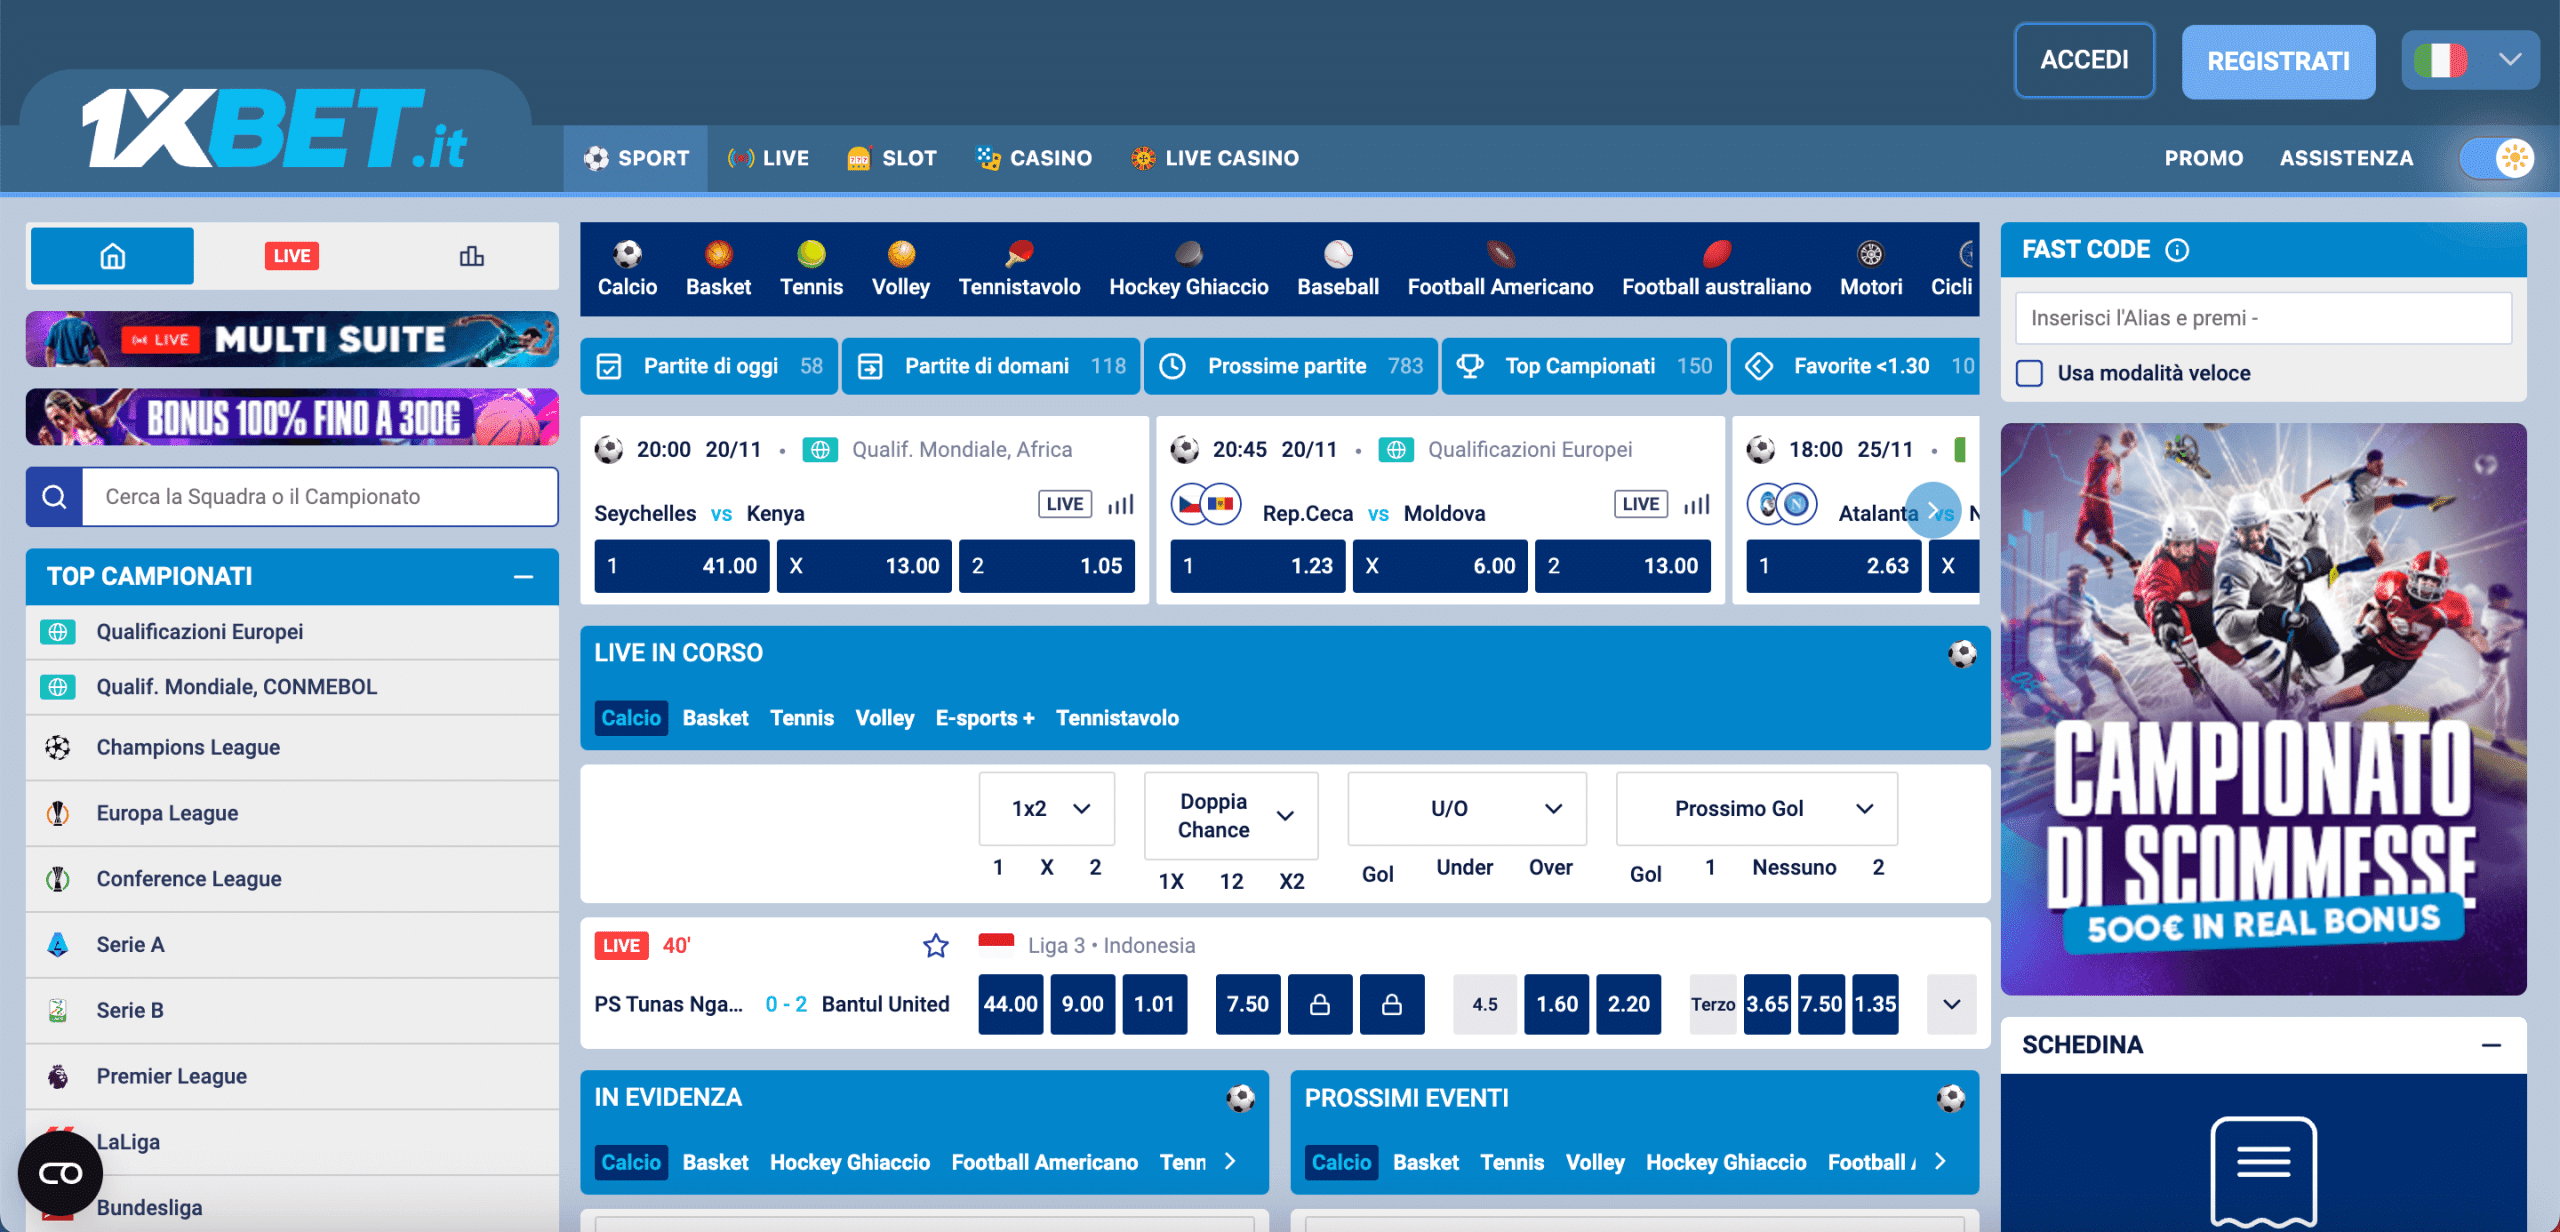Screen dimensions: 2560x1232
Task: Select the Hockey Ghiaccio puck icon
Action: (x=1188, y=254)
